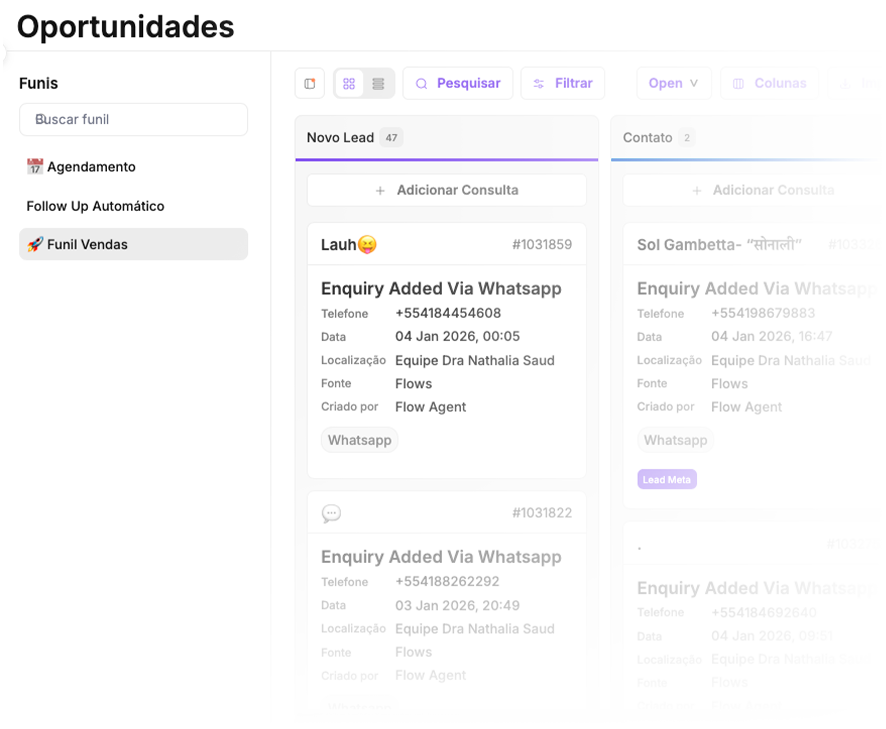Expand the Open status dropdown
Screen dimensions: 886x729
[x=673, y=84]
